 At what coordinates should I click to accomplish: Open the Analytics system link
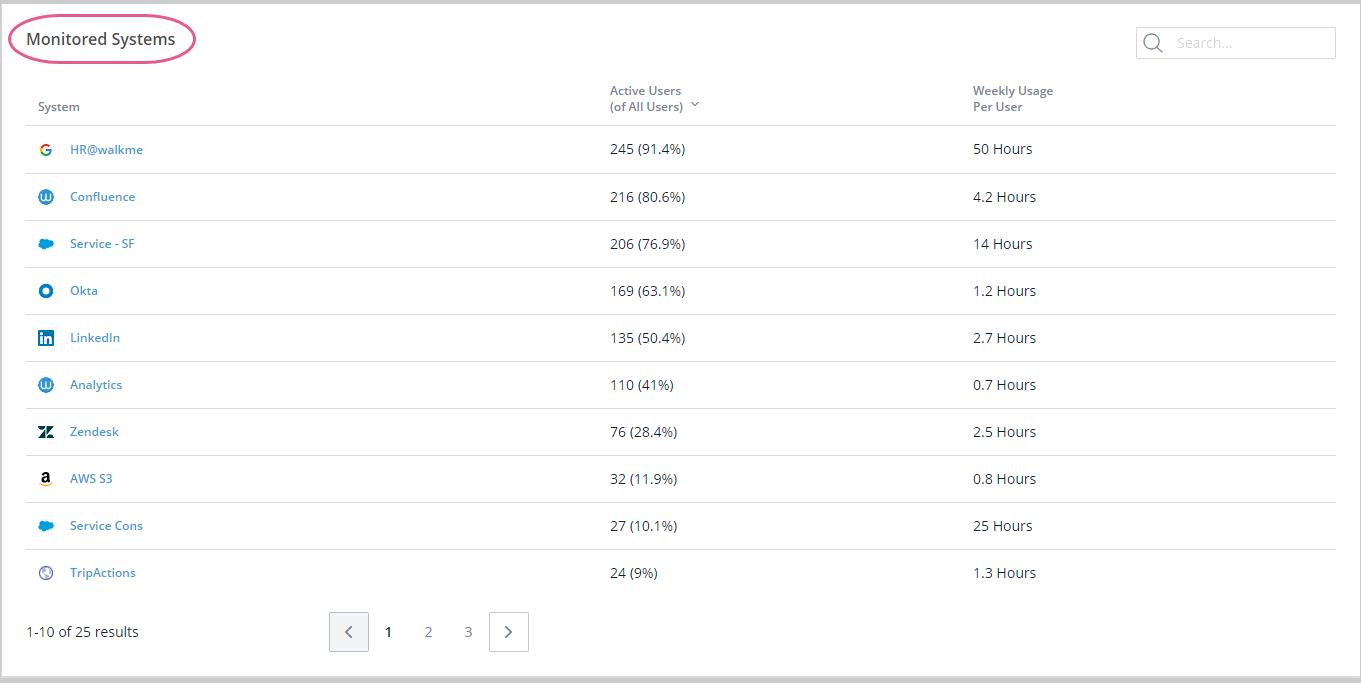click(x=96, y=385)
